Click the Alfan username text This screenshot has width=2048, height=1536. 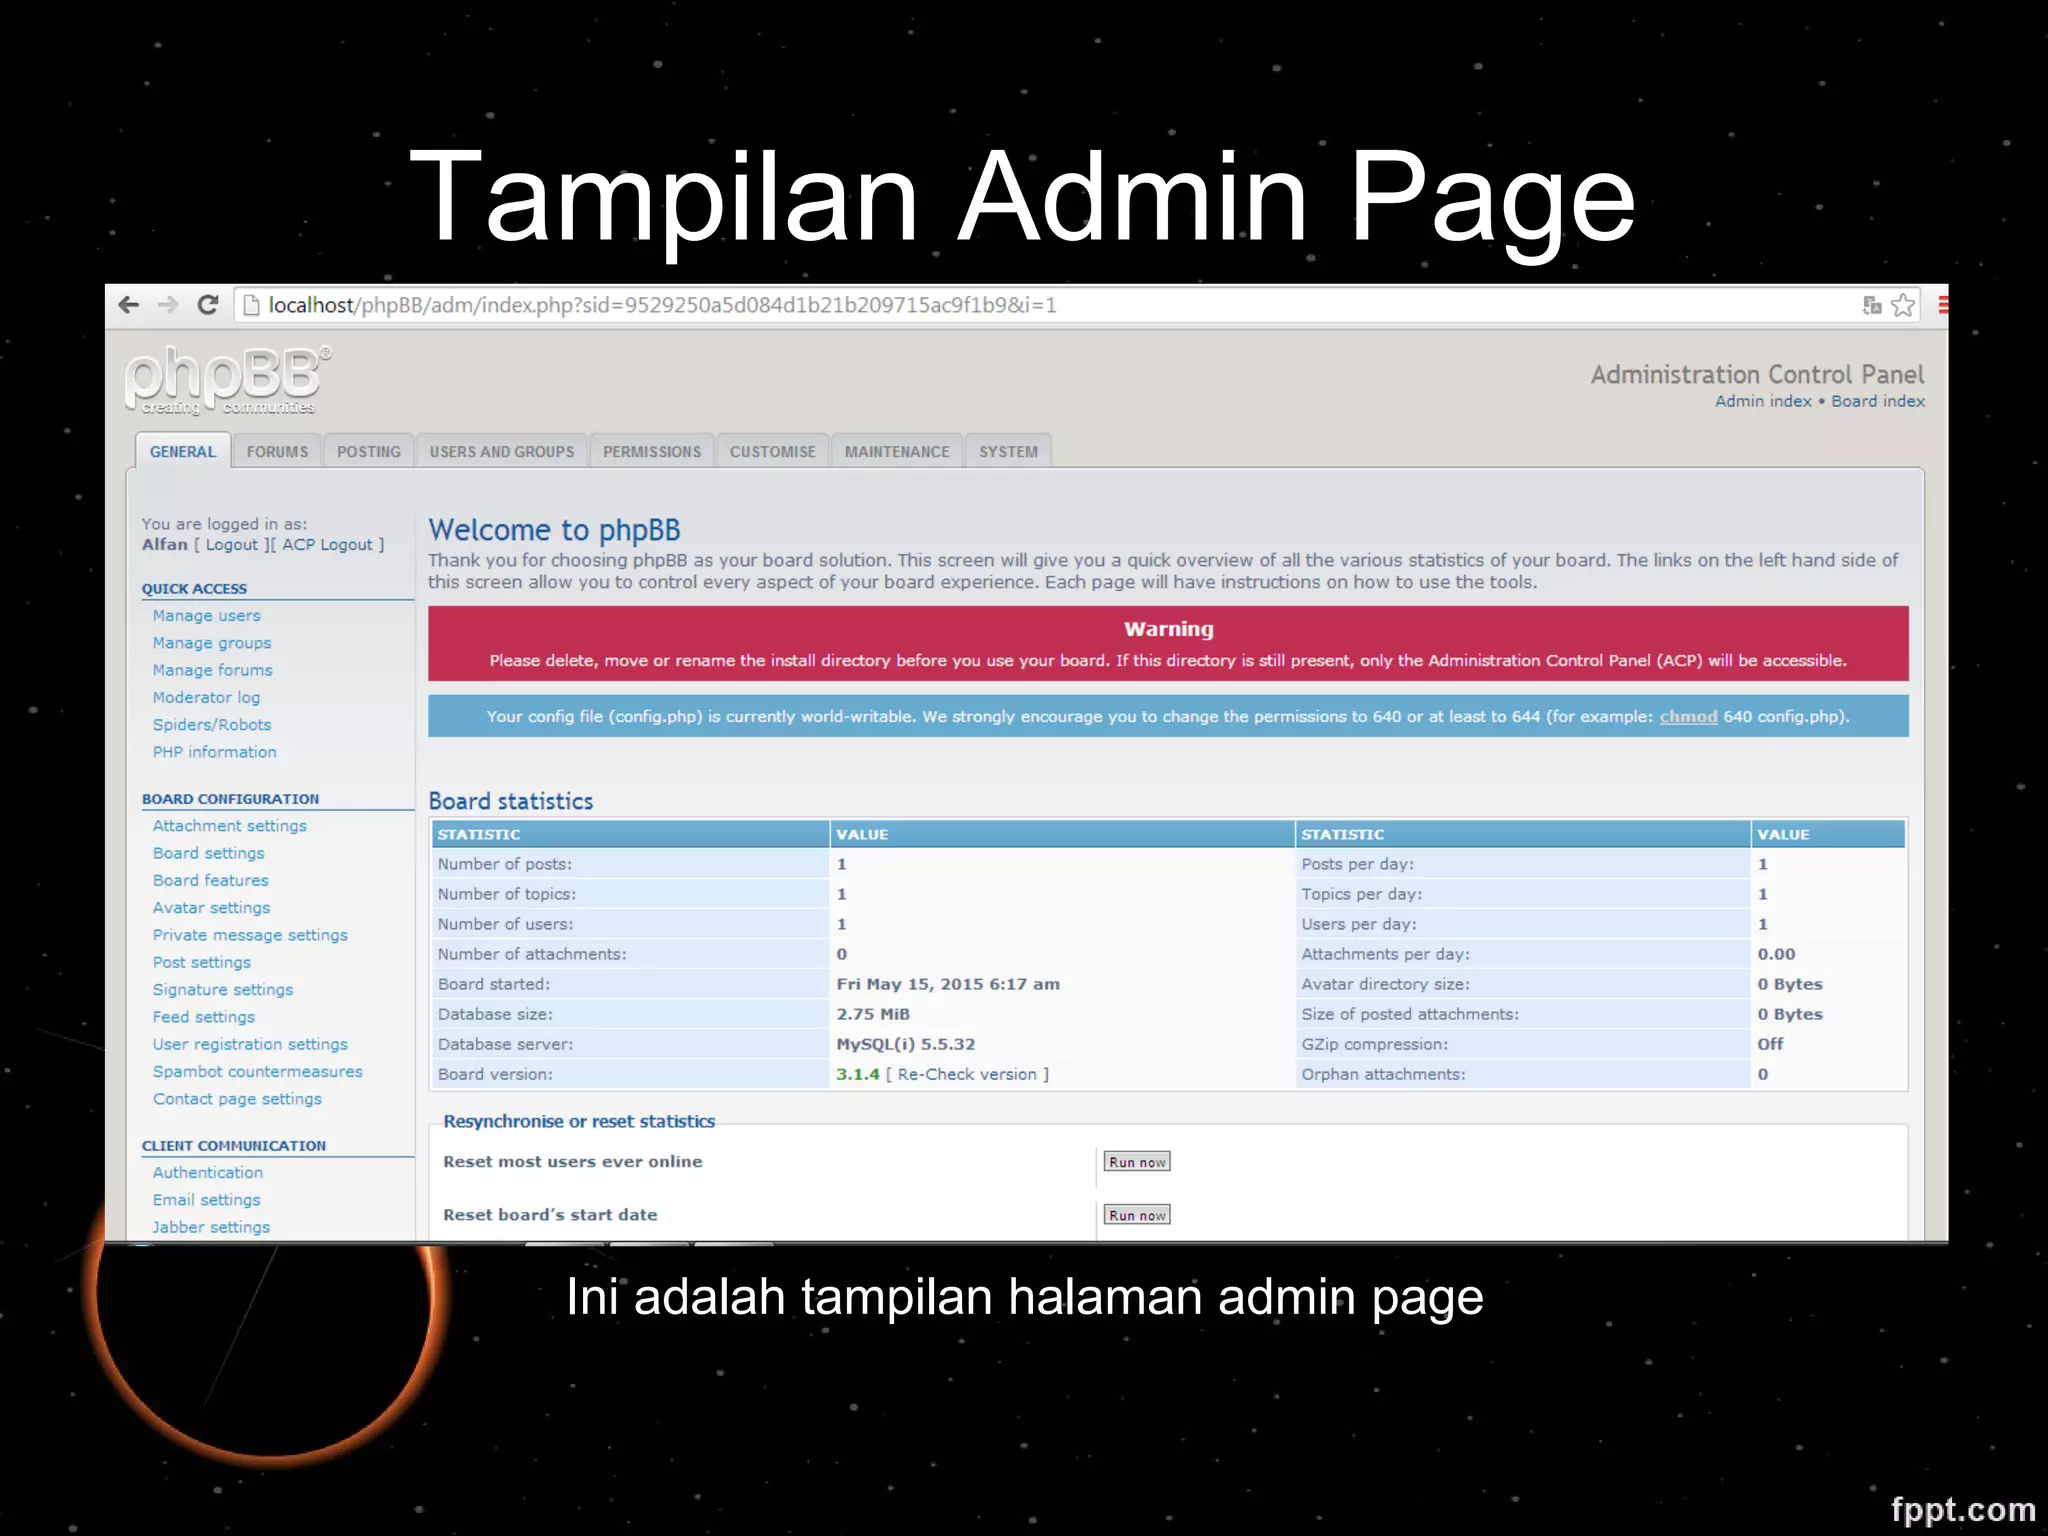click(164, 544)
